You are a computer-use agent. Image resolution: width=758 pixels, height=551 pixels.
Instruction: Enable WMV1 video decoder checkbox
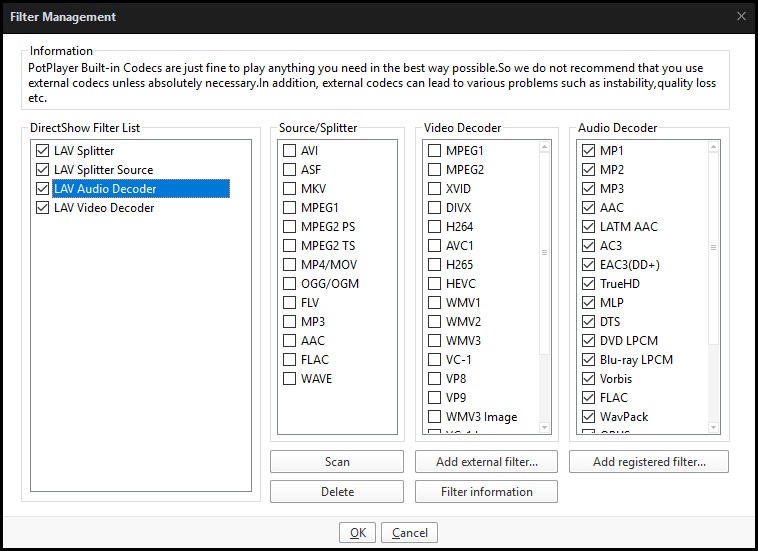point(435,303)
